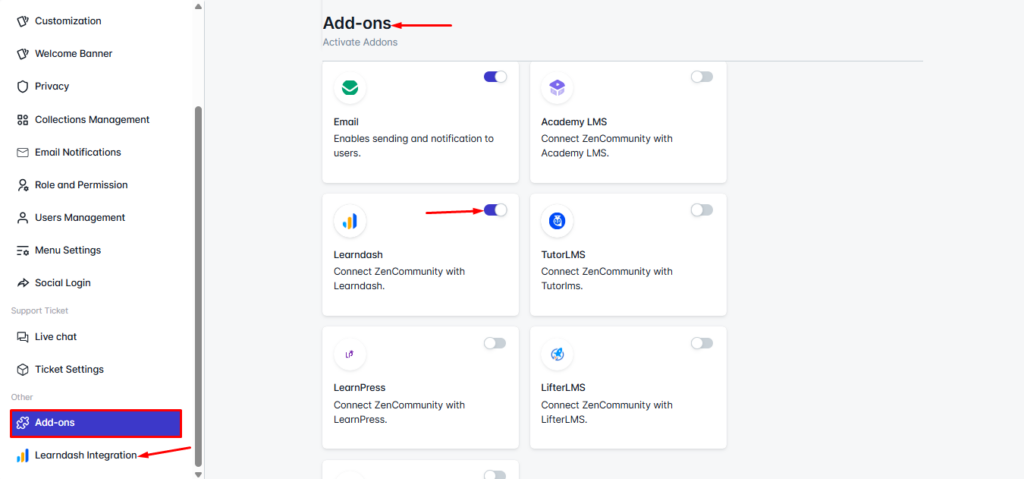This screenshot has width=1024, height=479.
Task: Click the Support Ticket section label
Action: pyautogui.click(x=40, y=310)
